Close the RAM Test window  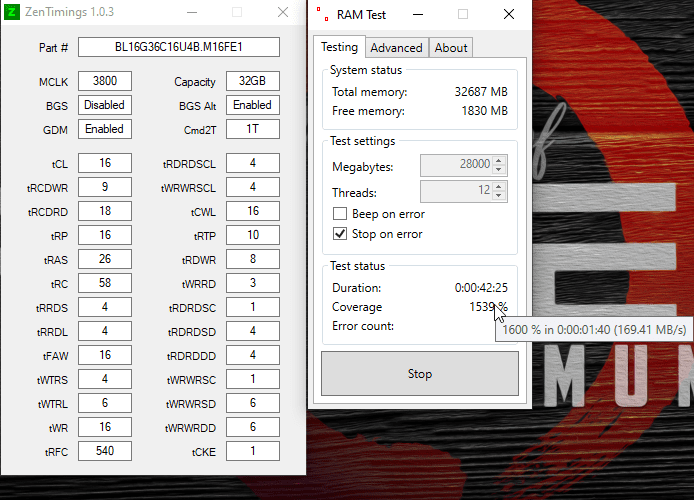point(509,15)
